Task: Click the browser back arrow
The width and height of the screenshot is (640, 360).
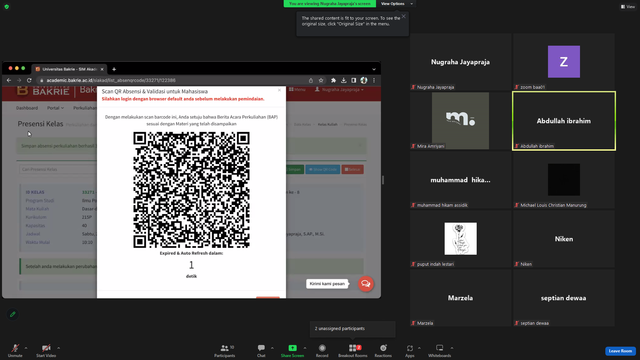Action: [9, 80]
